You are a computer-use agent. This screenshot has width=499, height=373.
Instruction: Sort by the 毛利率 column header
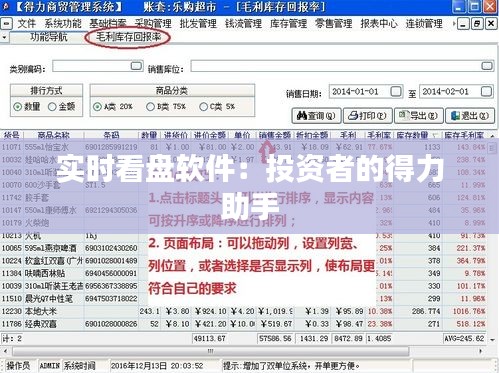(379, 135)
